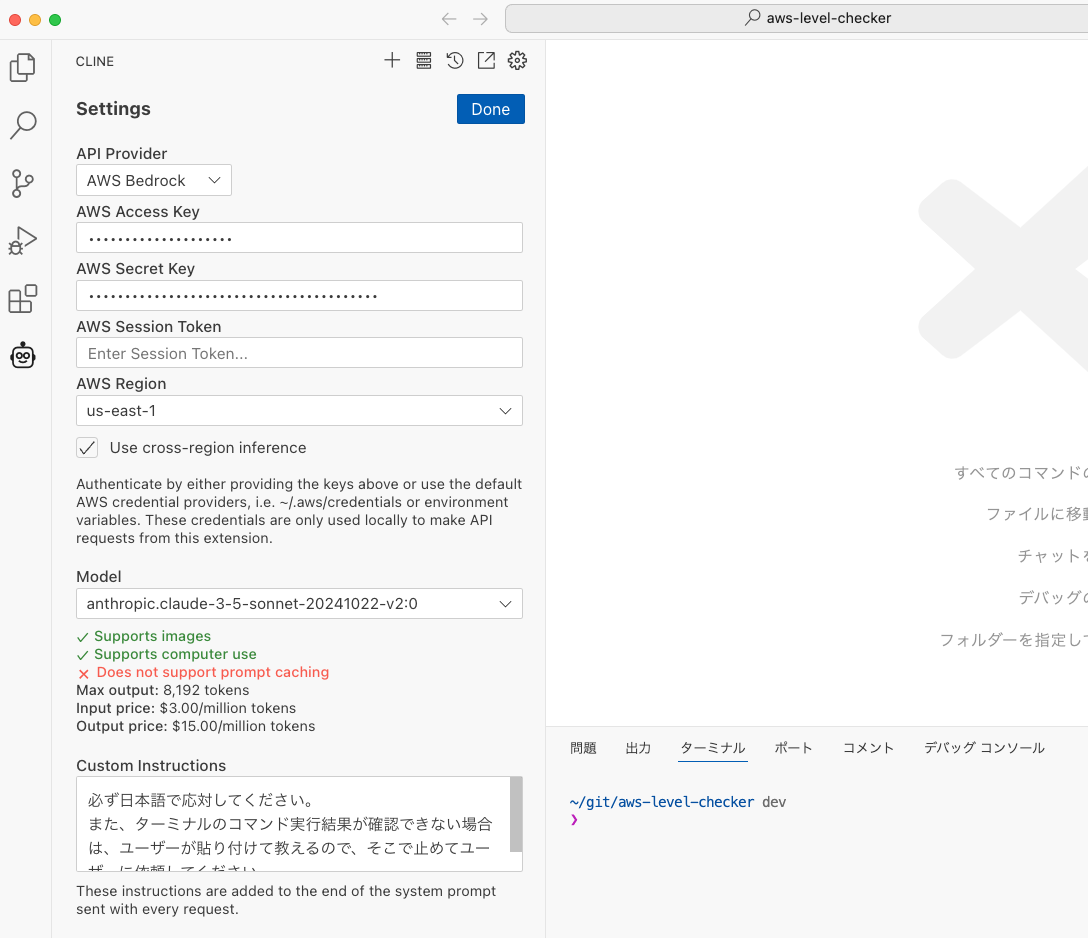Image resolution: width=1088 pixels, height=938 pixels.
Task: Switch to the 出力 tab
Action: click(x=638, y=747)
